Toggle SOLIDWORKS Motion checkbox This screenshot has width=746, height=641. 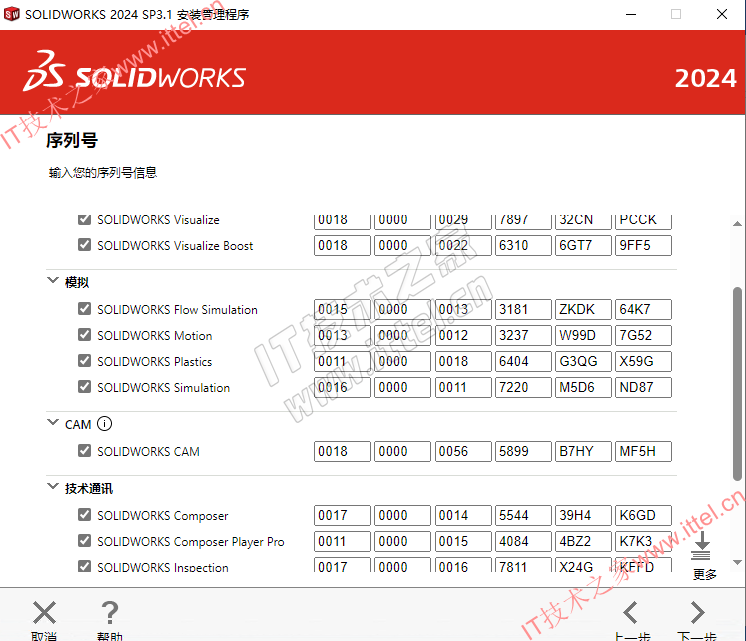pyautogui.click(x=85, y=335)
